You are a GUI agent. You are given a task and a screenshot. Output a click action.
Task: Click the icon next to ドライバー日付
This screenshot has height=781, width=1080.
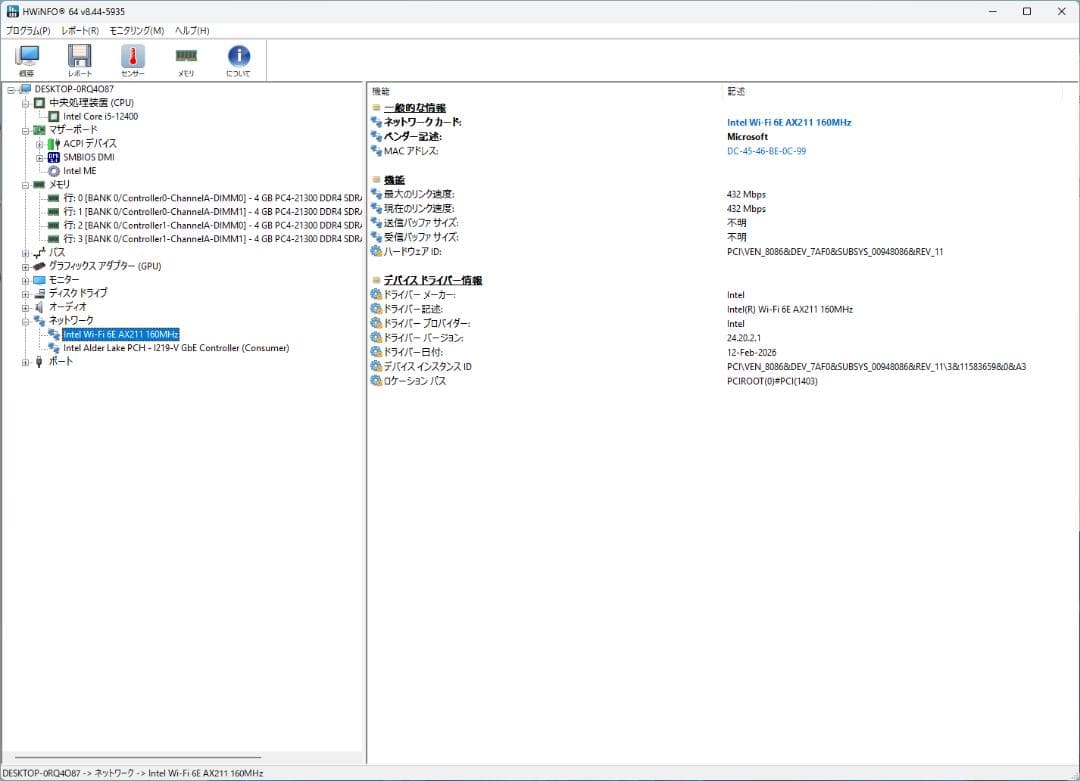click(376, 352)
